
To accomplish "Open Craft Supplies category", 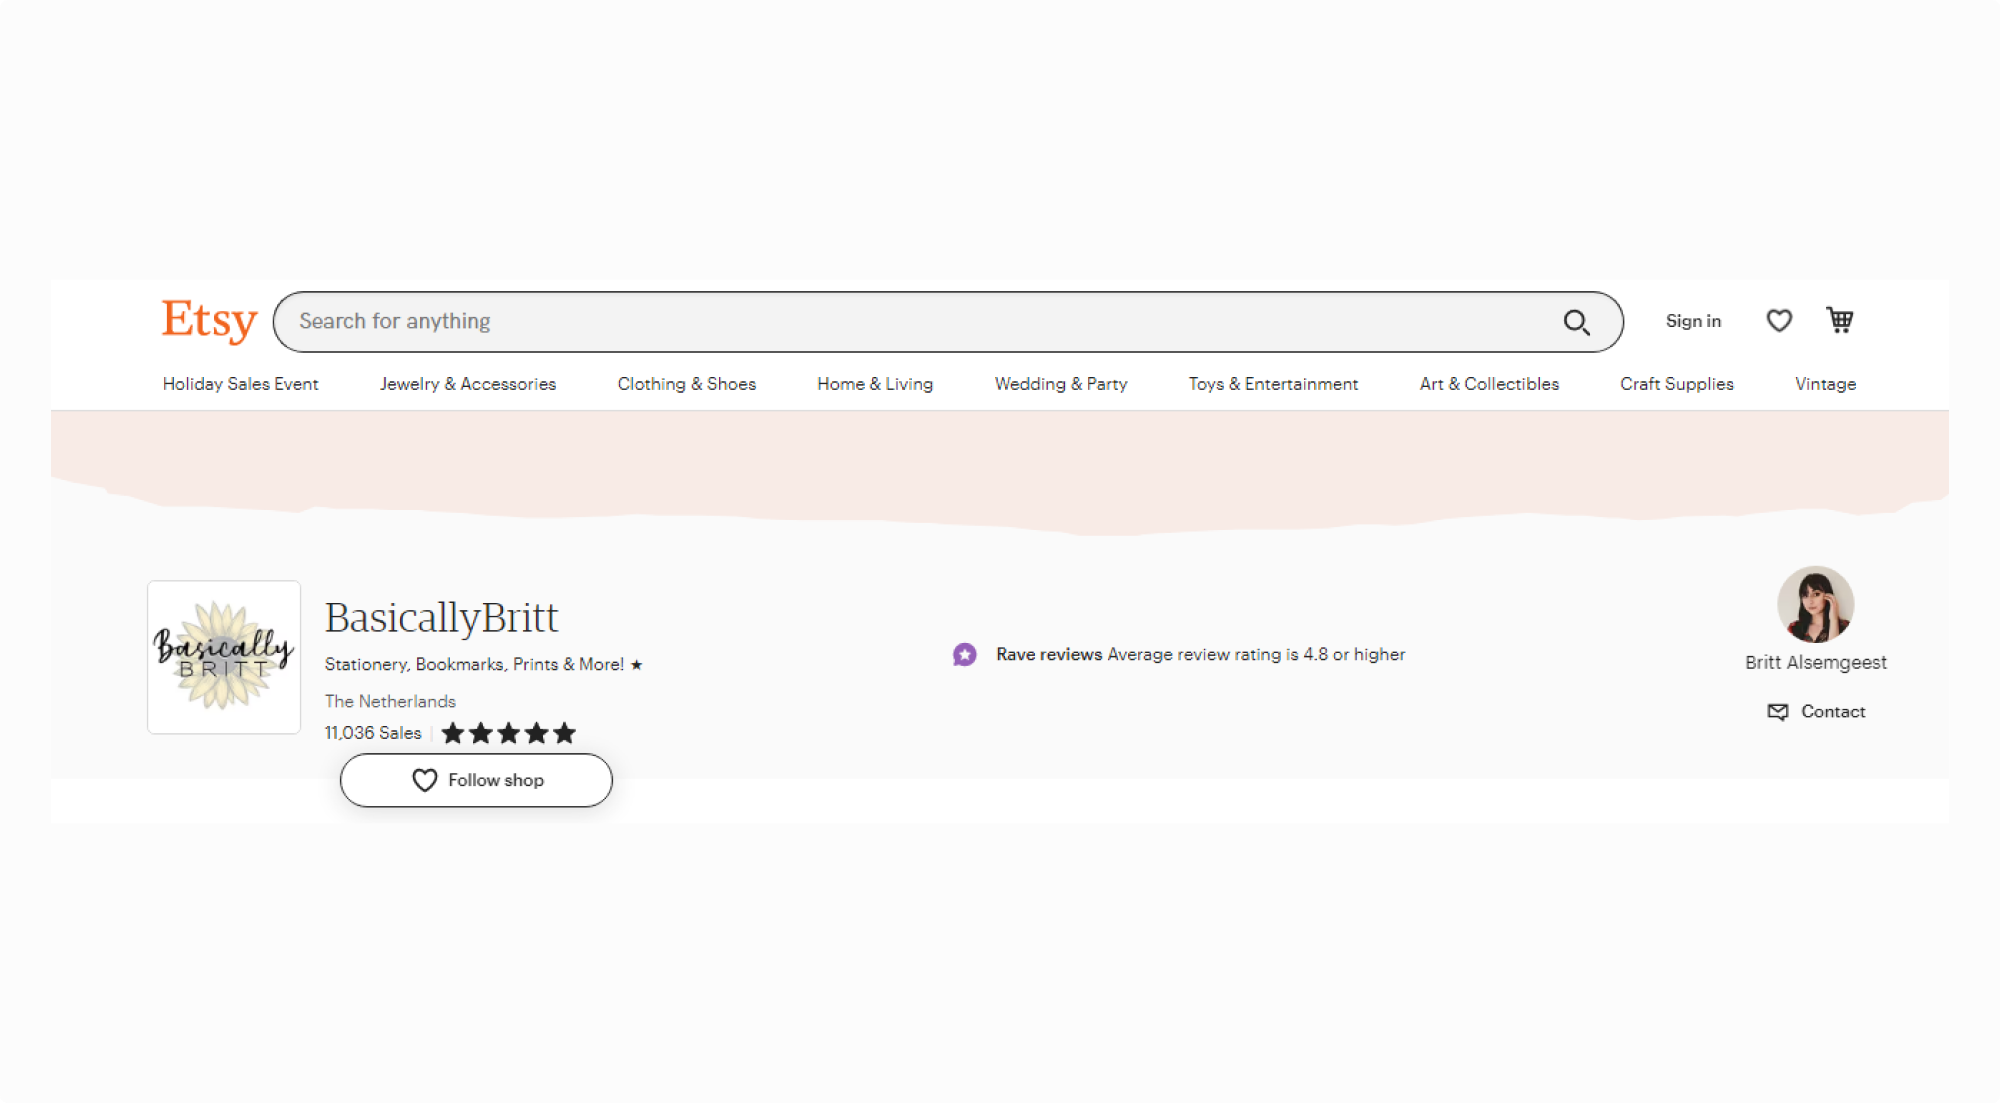I will 1677,384.
